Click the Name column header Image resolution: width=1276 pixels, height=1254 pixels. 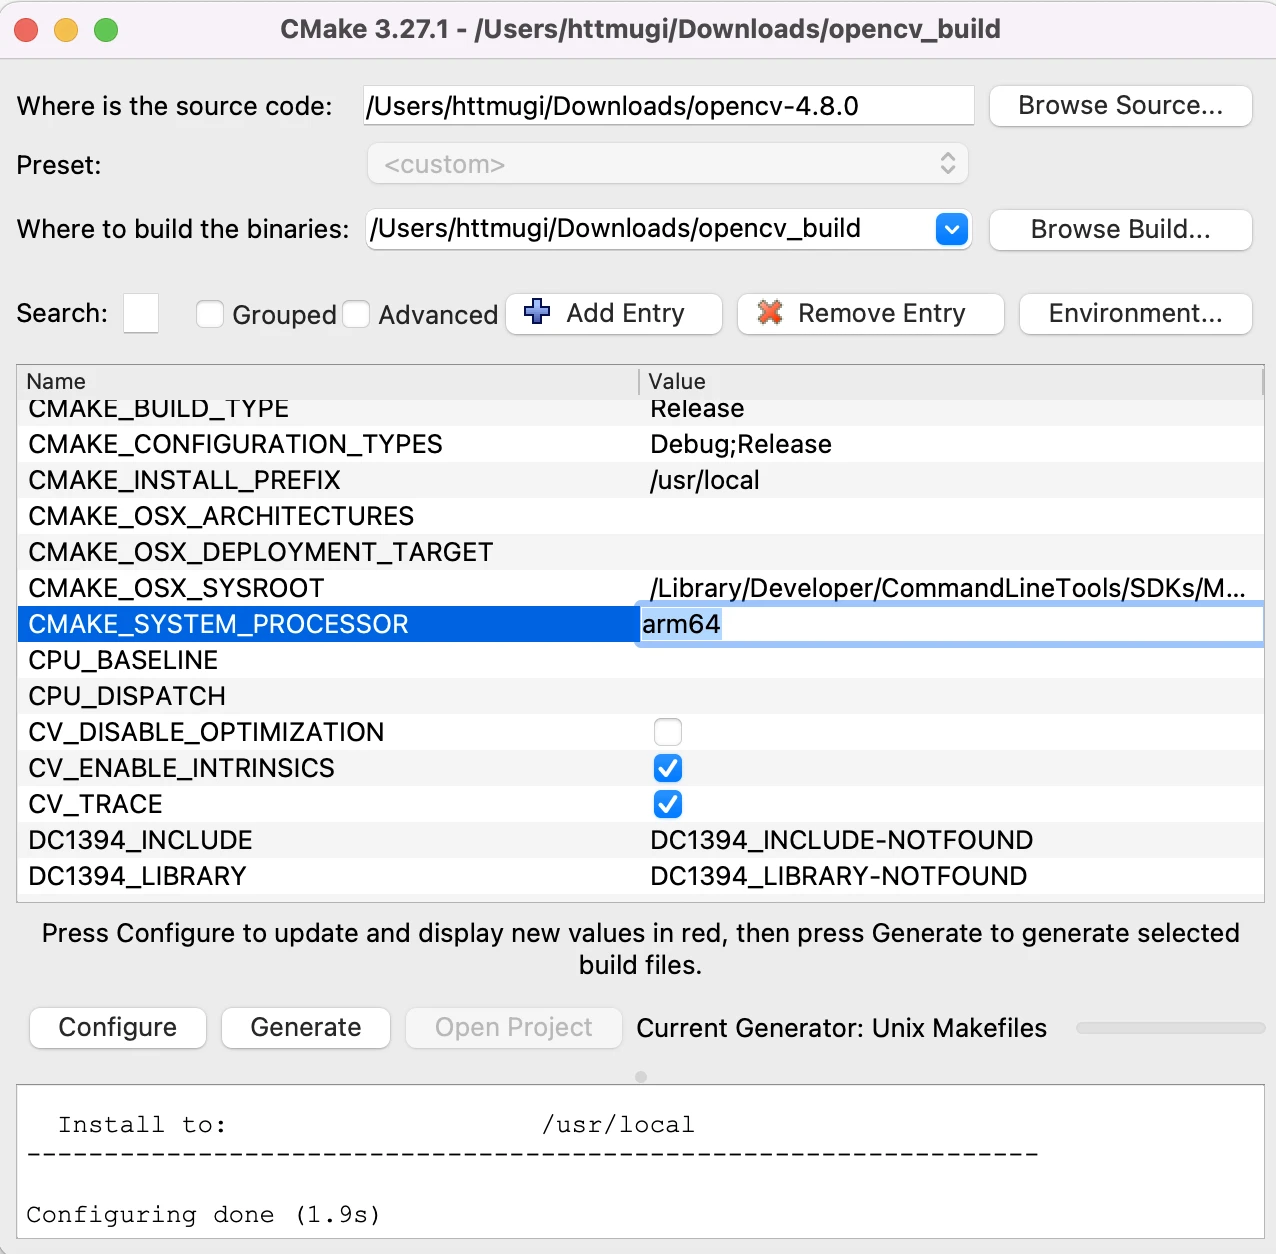pyautogui.click(x=328, y=382)
